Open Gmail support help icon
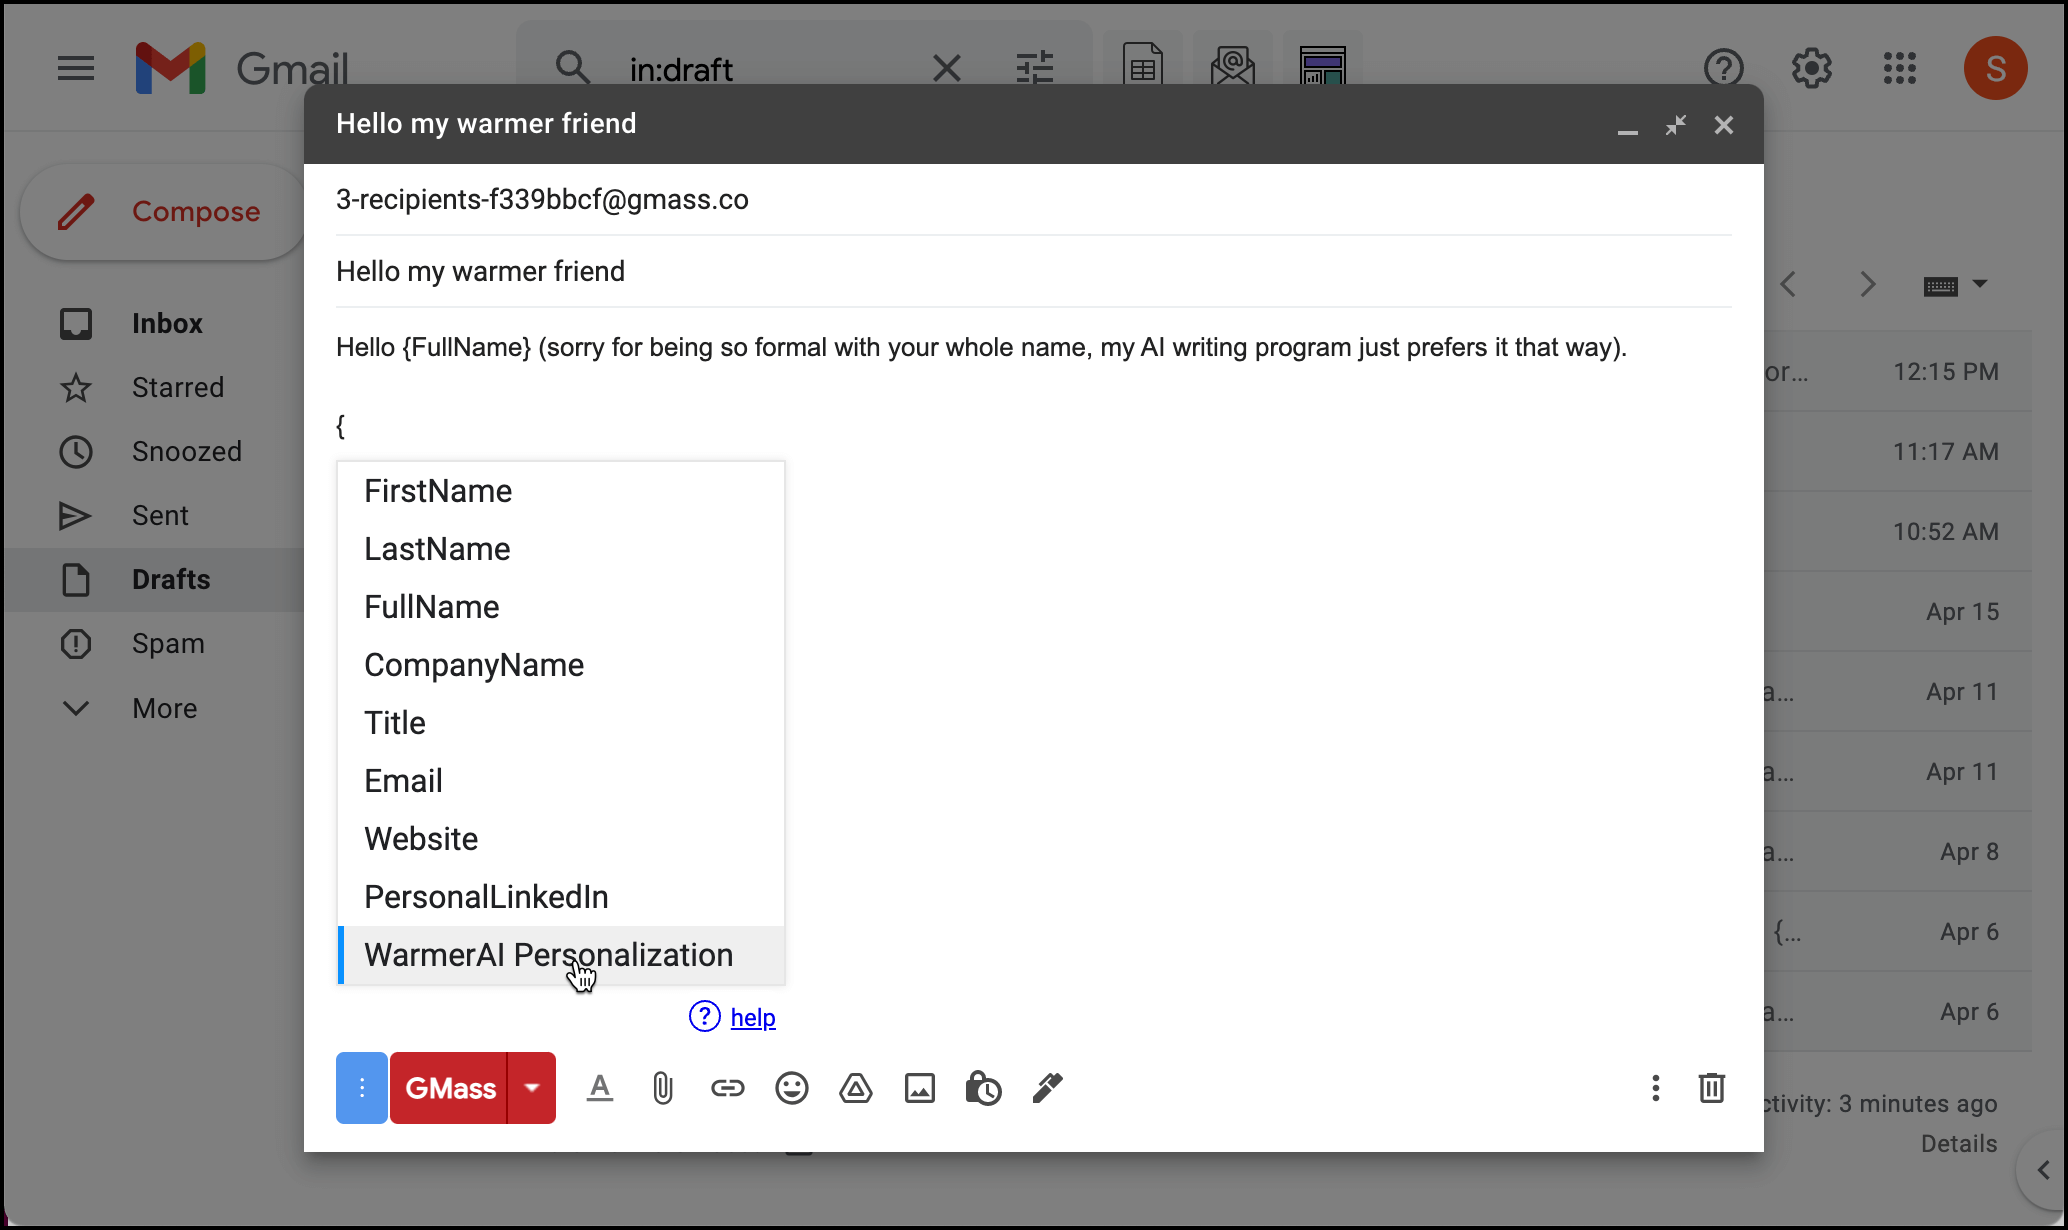Viewport: 2068px width, 1230px height. pyautogui.click(x=1724, y=68)
